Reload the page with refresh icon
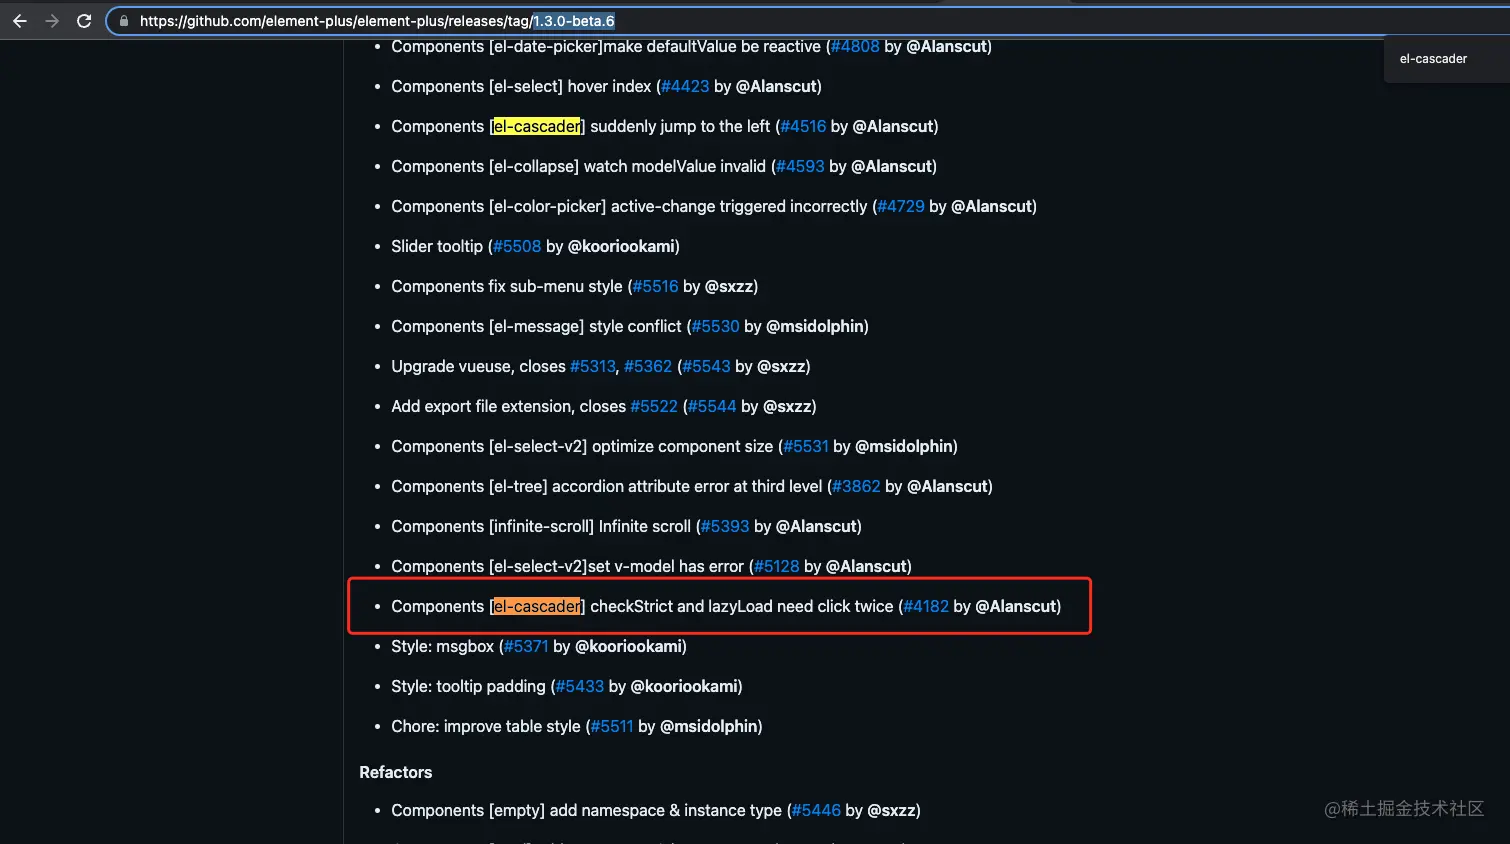Screen dimensions: 1510x844 [84, 21]
